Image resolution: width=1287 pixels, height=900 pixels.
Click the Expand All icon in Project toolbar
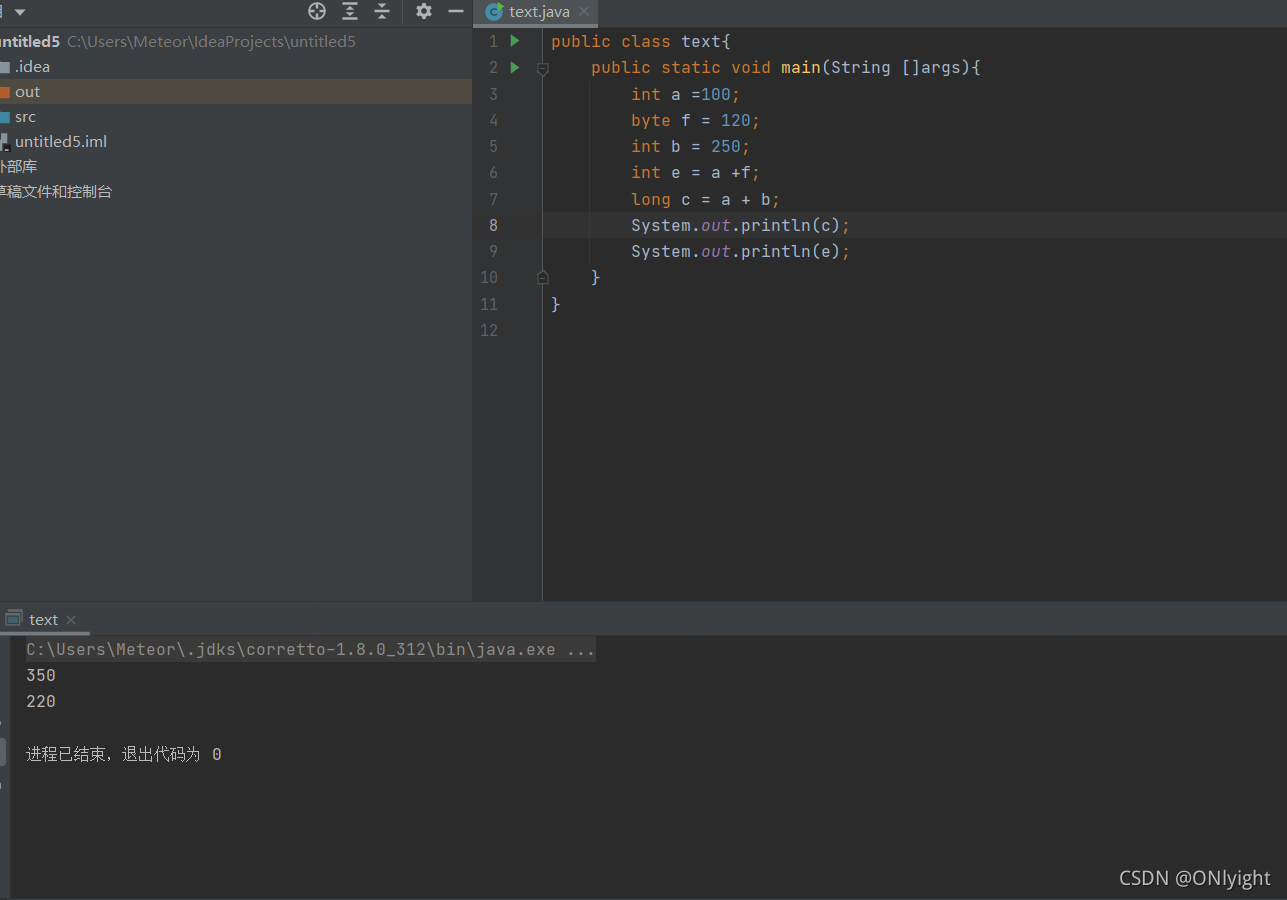point(349,11)
